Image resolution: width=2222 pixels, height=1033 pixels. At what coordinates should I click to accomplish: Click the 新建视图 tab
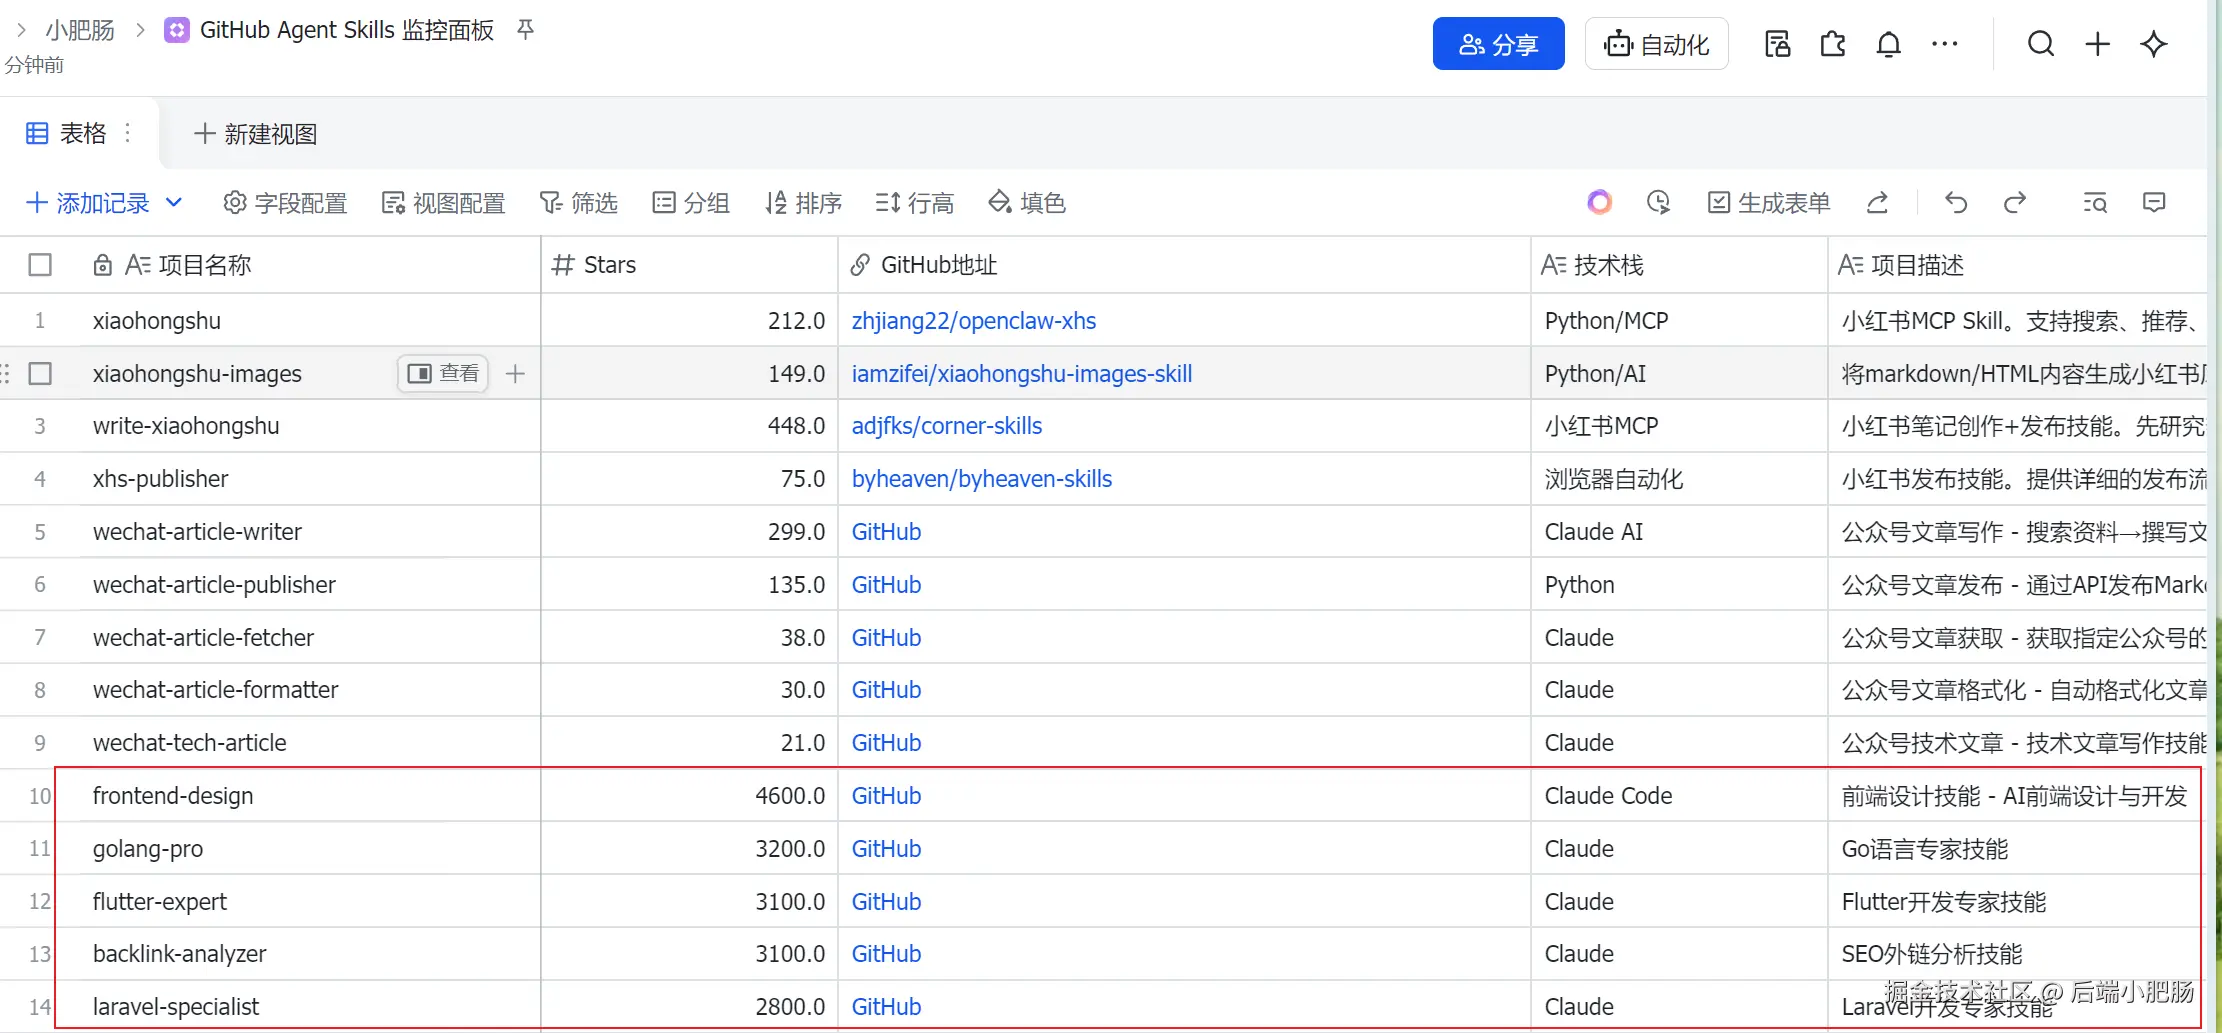click(x=256, y=134)
